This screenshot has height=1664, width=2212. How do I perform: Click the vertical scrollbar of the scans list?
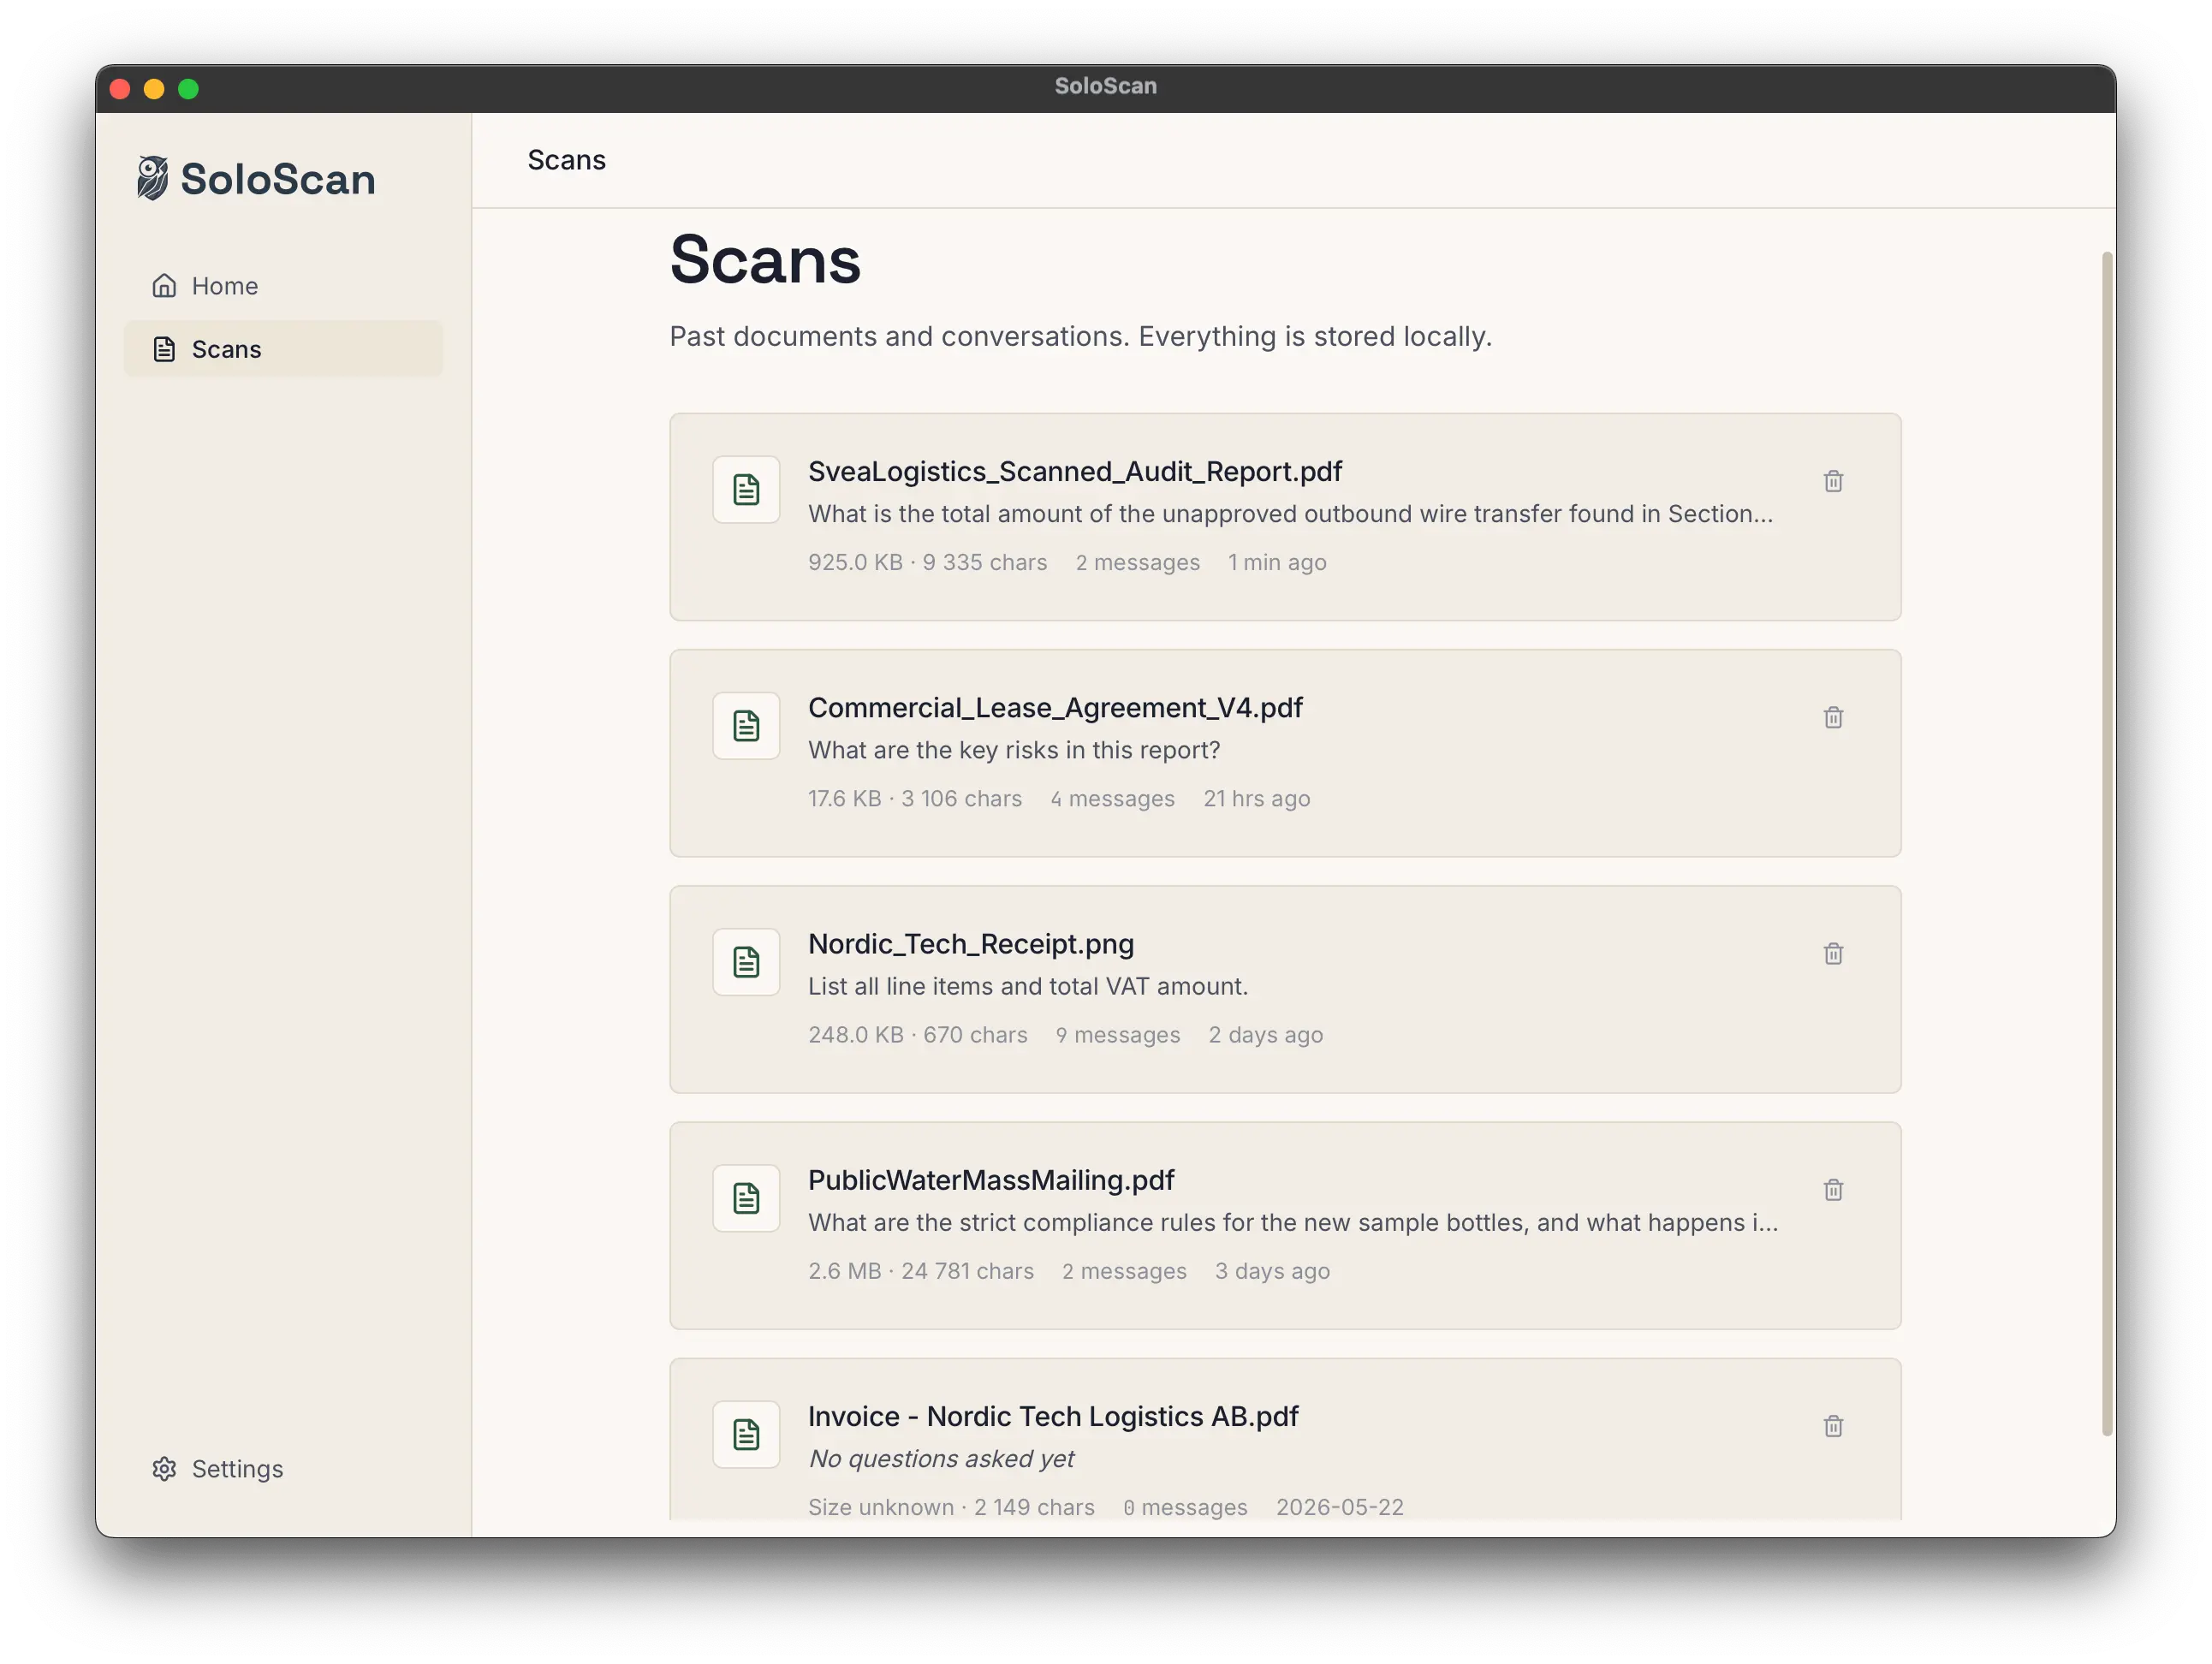(x=2107, y=845)
